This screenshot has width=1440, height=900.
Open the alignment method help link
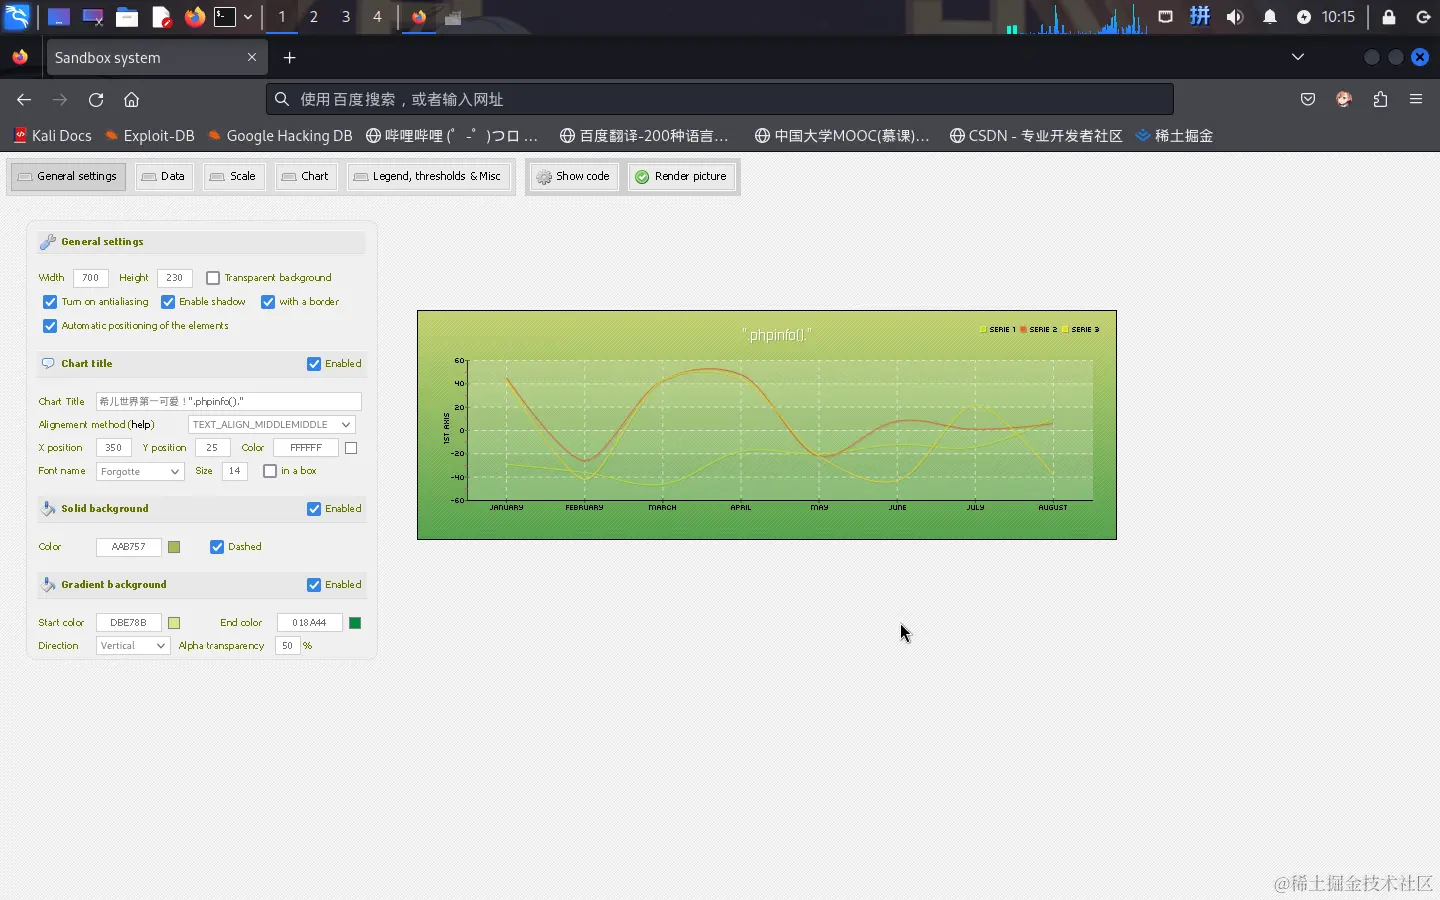coord(142,425)
